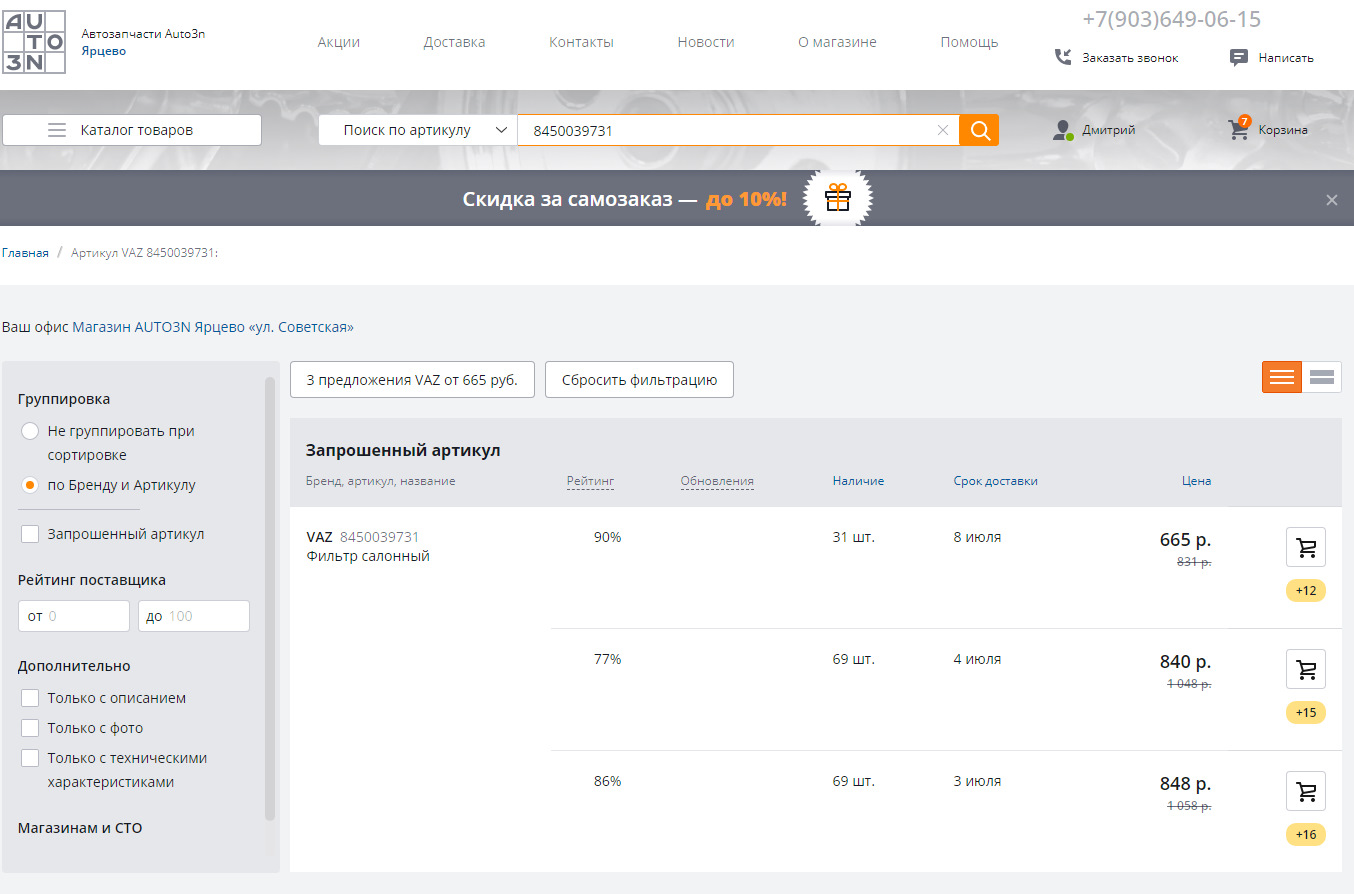Open the Помощь menu item
This screenshot has width=1354, height=894.
969,42
